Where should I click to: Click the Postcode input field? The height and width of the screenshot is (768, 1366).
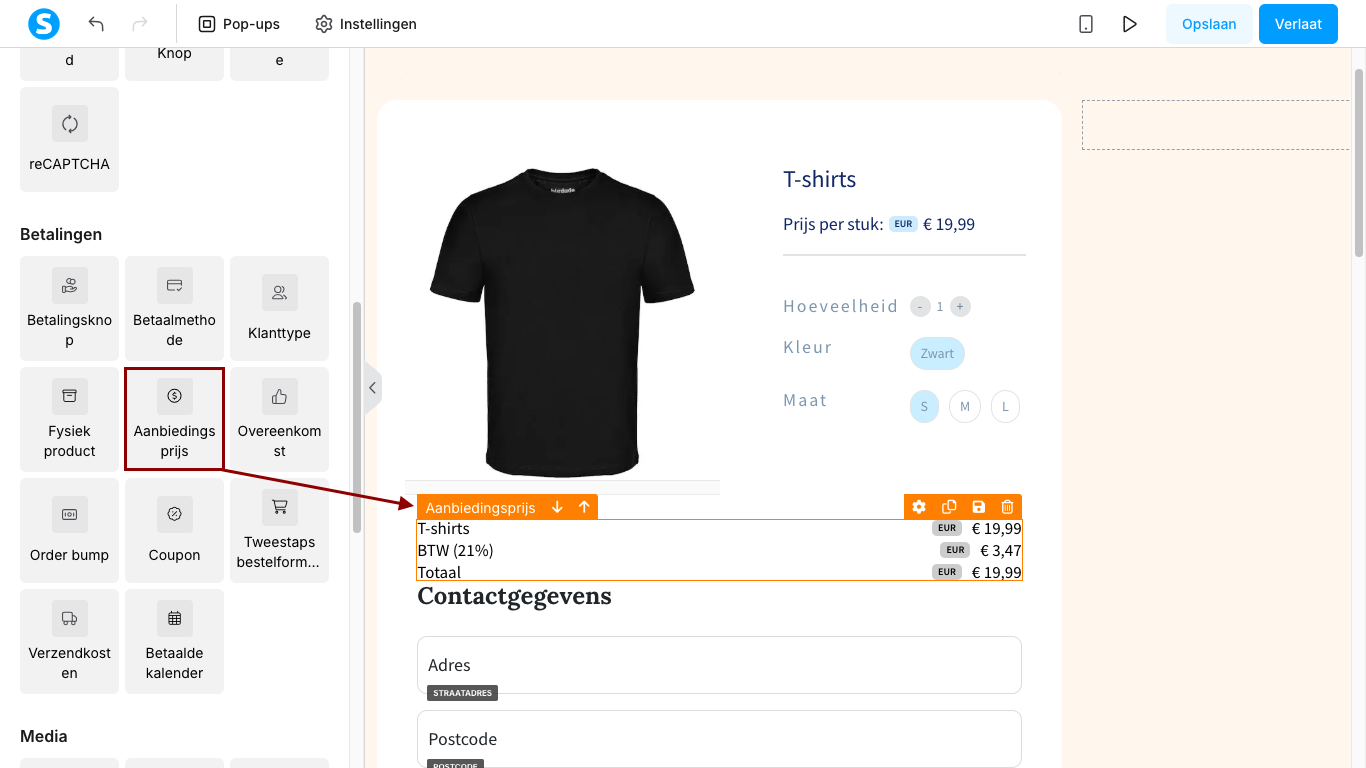719,739
